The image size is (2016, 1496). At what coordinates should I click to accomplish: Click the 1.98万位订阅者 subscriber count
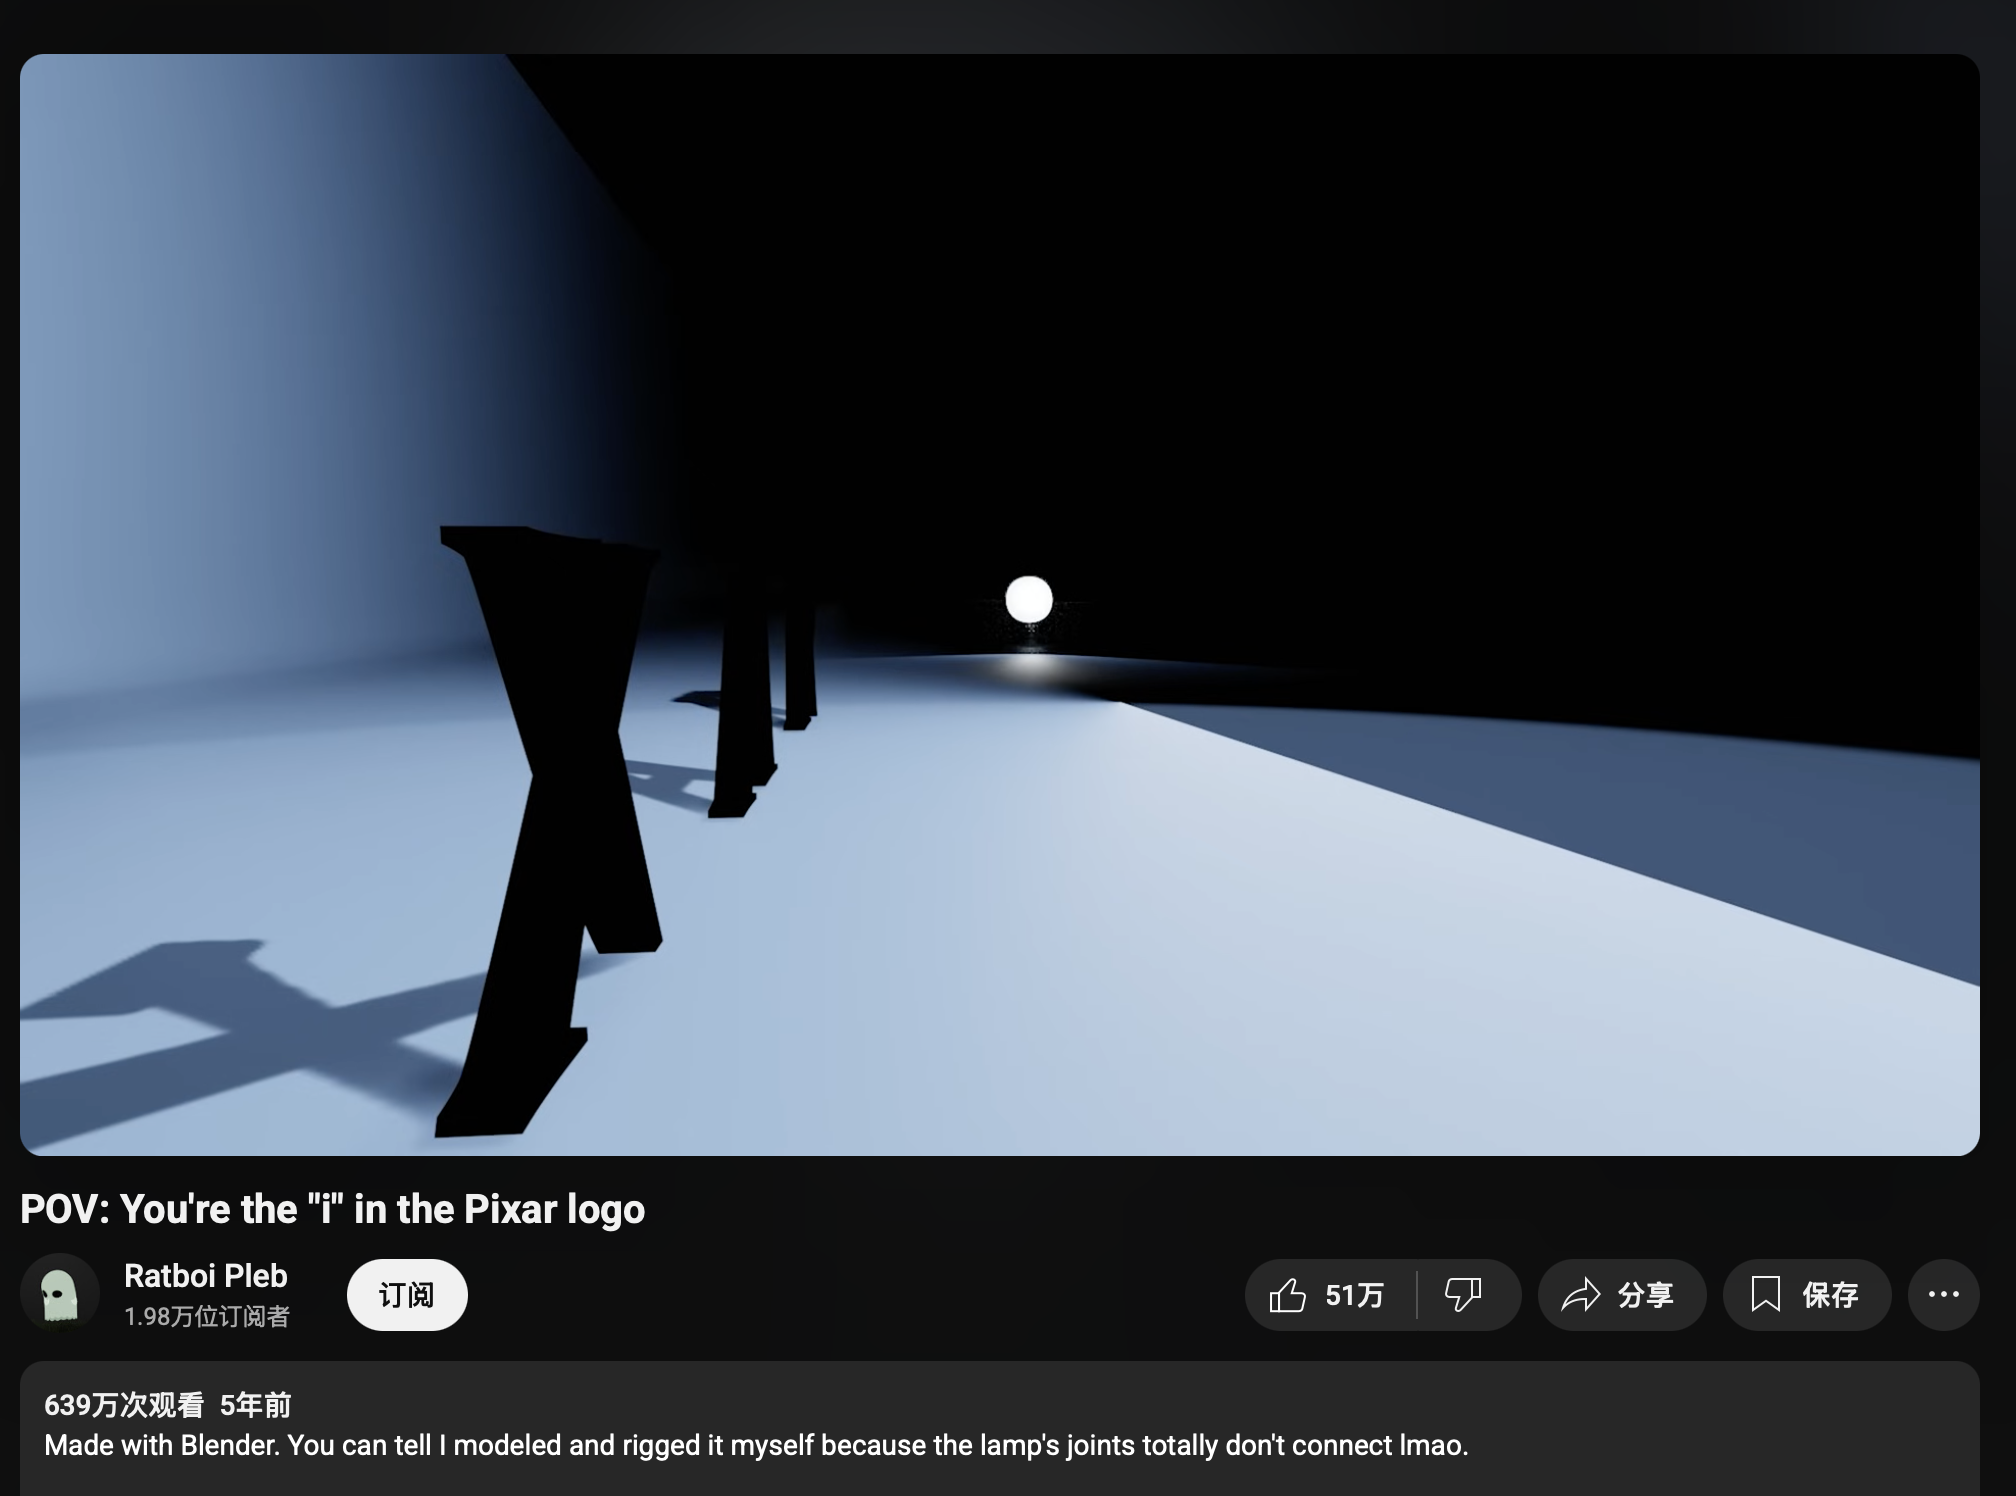(x=206, y=1316)
